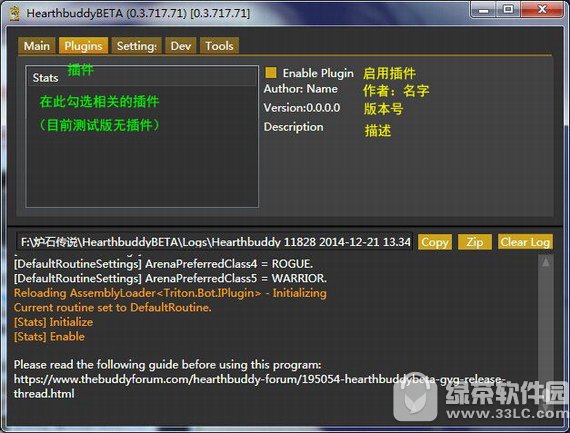Click the thebuddyforum.com guide URL

(x=260, y=386)
